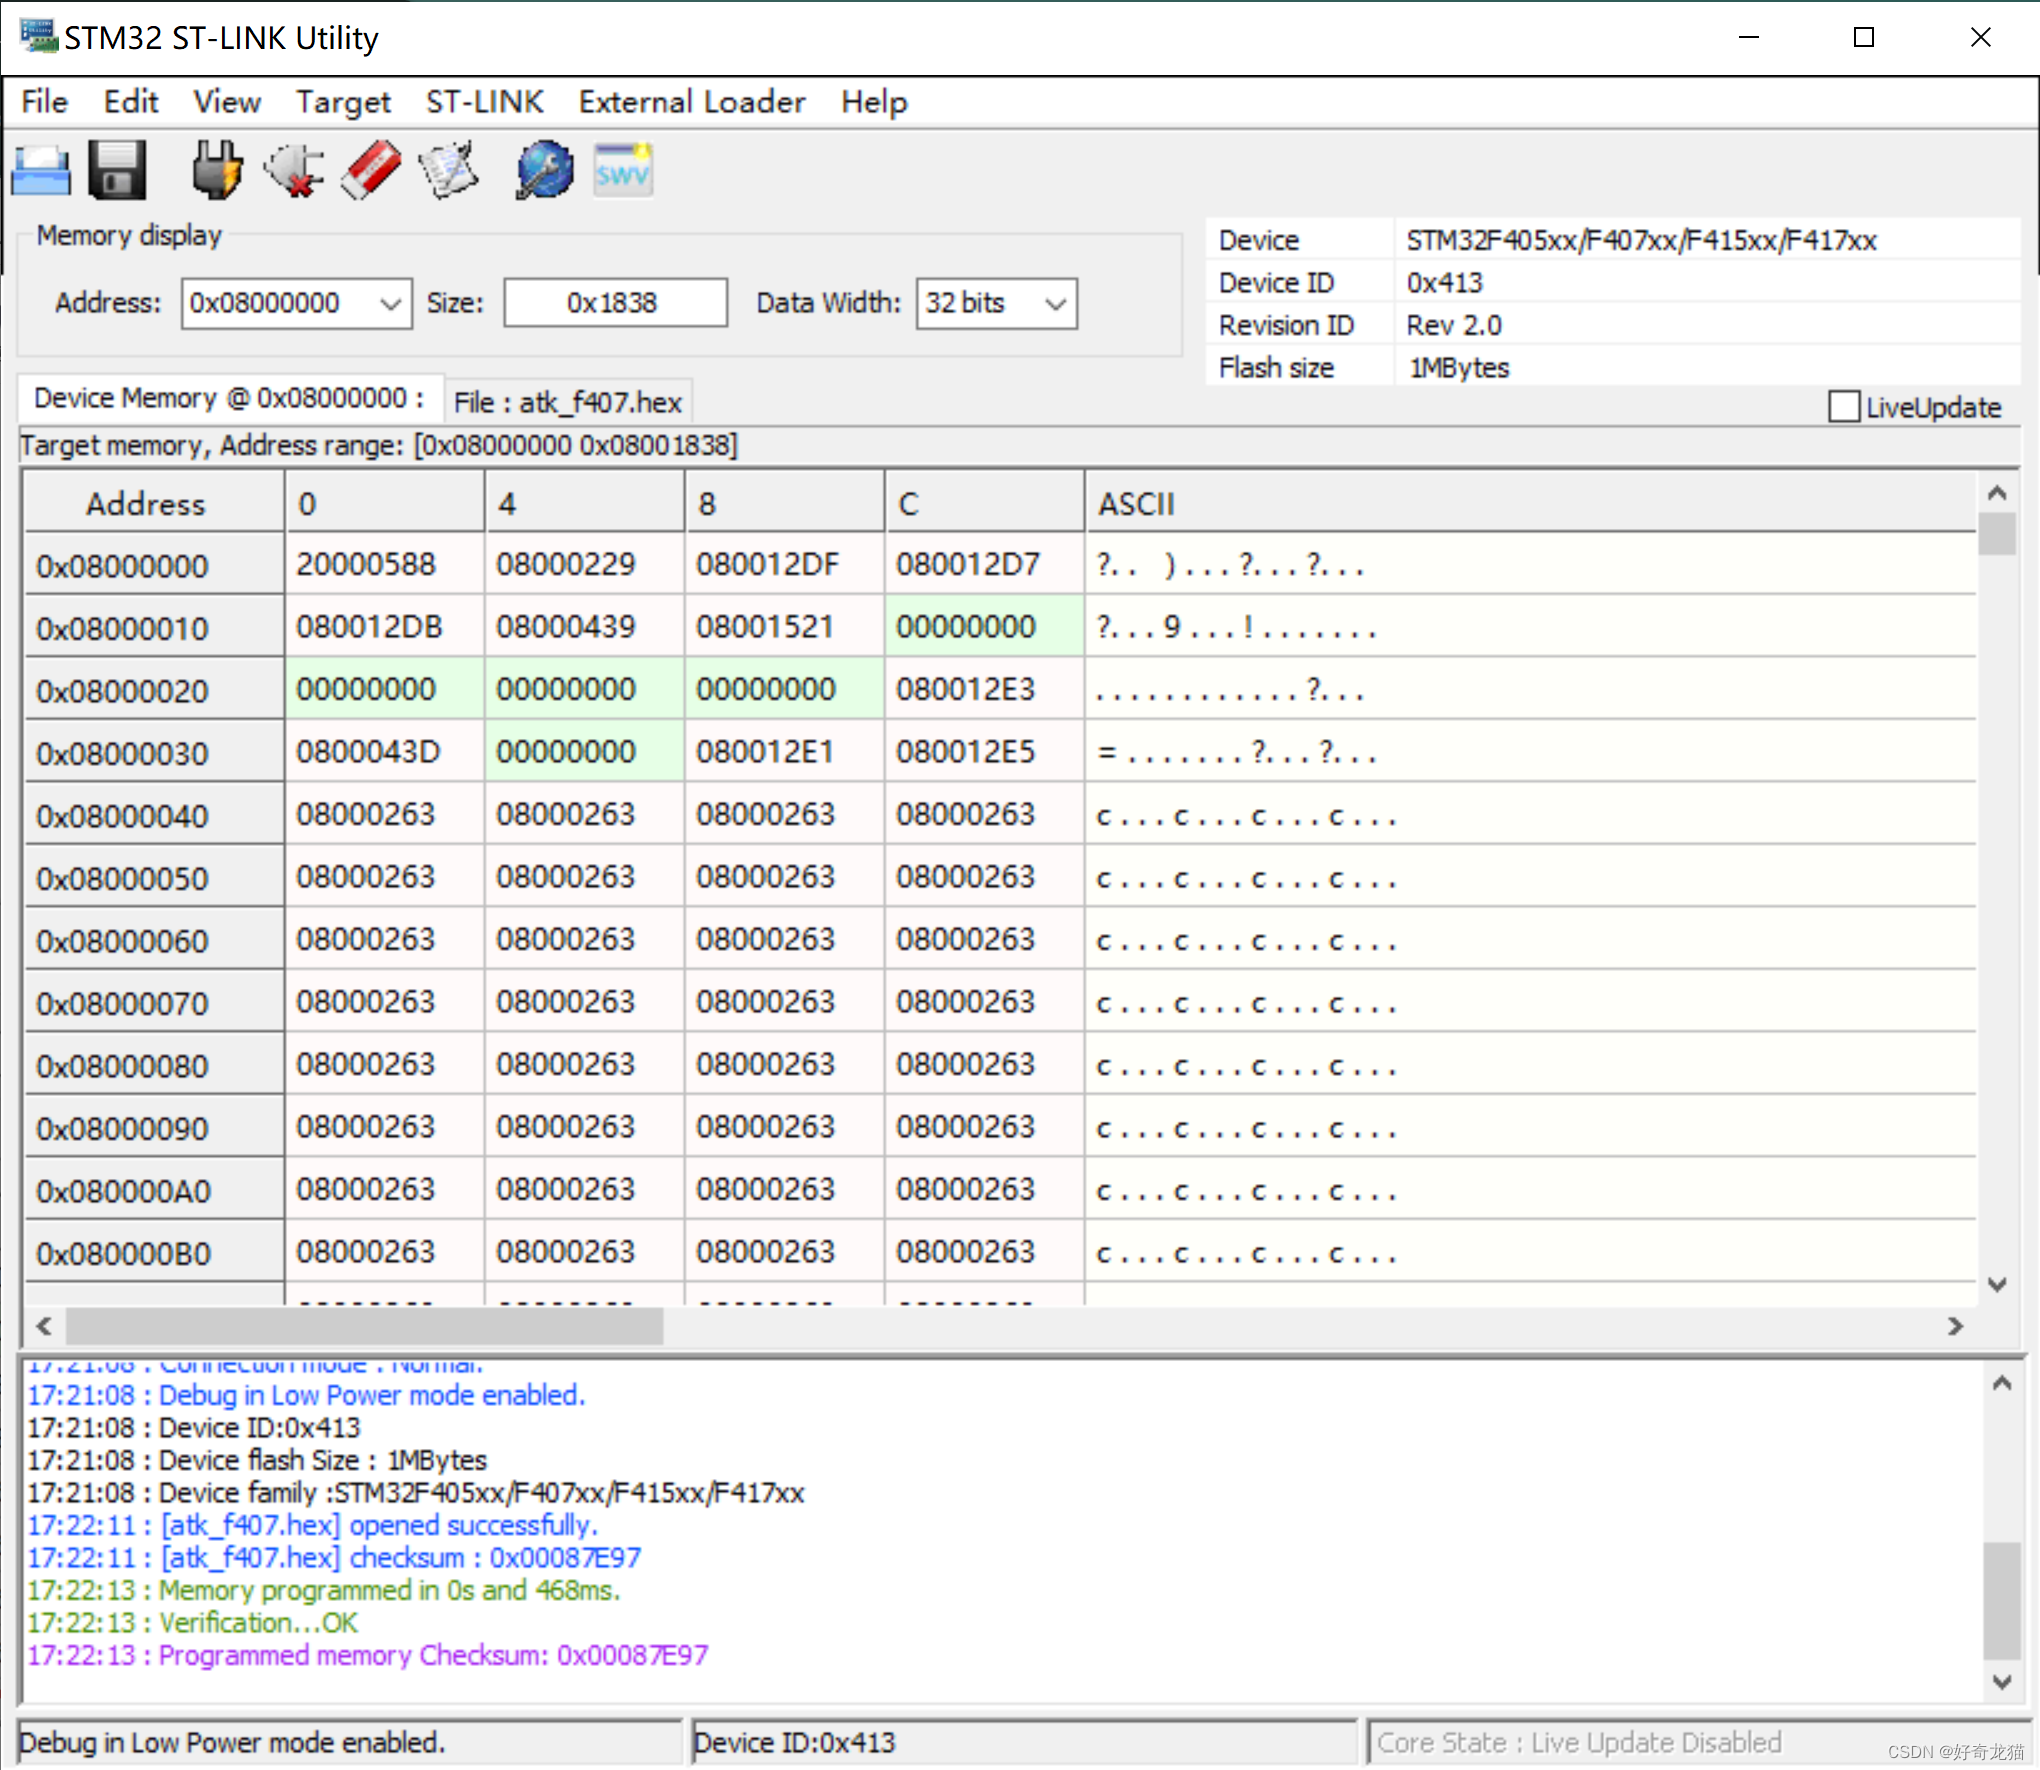
Task: Select cell 08000439 in row 0x08000010
Action: click(585, 627)
